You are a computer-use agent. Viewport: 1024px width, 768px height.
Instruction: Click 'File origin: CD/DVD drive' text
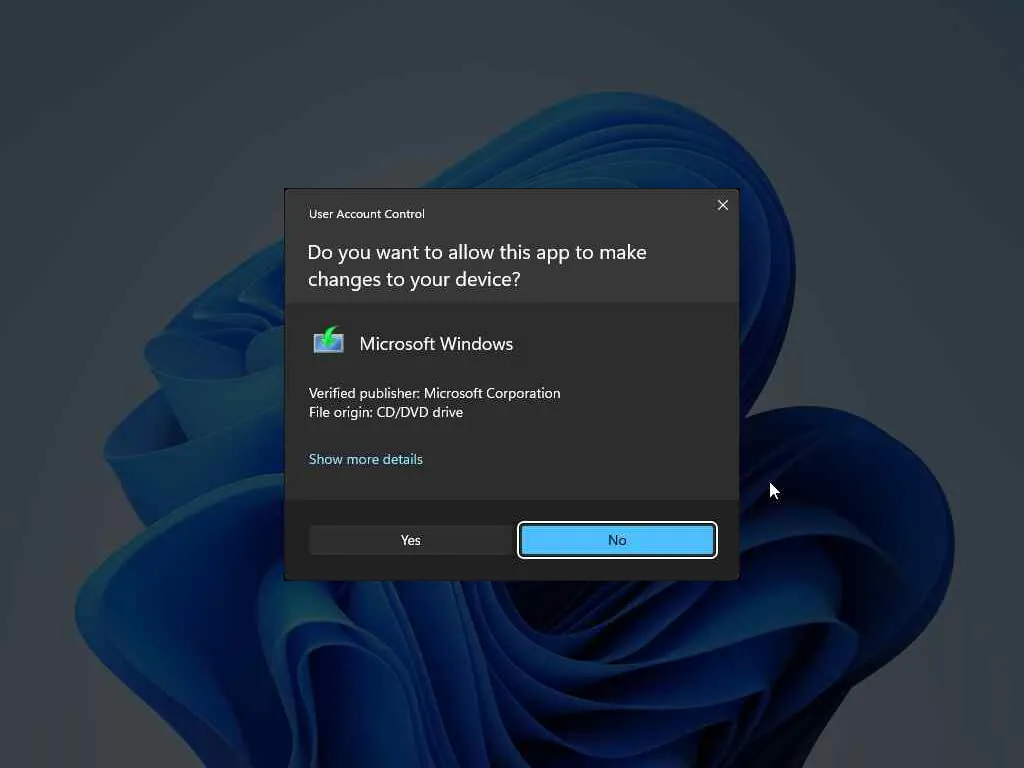tap(386, 412)
